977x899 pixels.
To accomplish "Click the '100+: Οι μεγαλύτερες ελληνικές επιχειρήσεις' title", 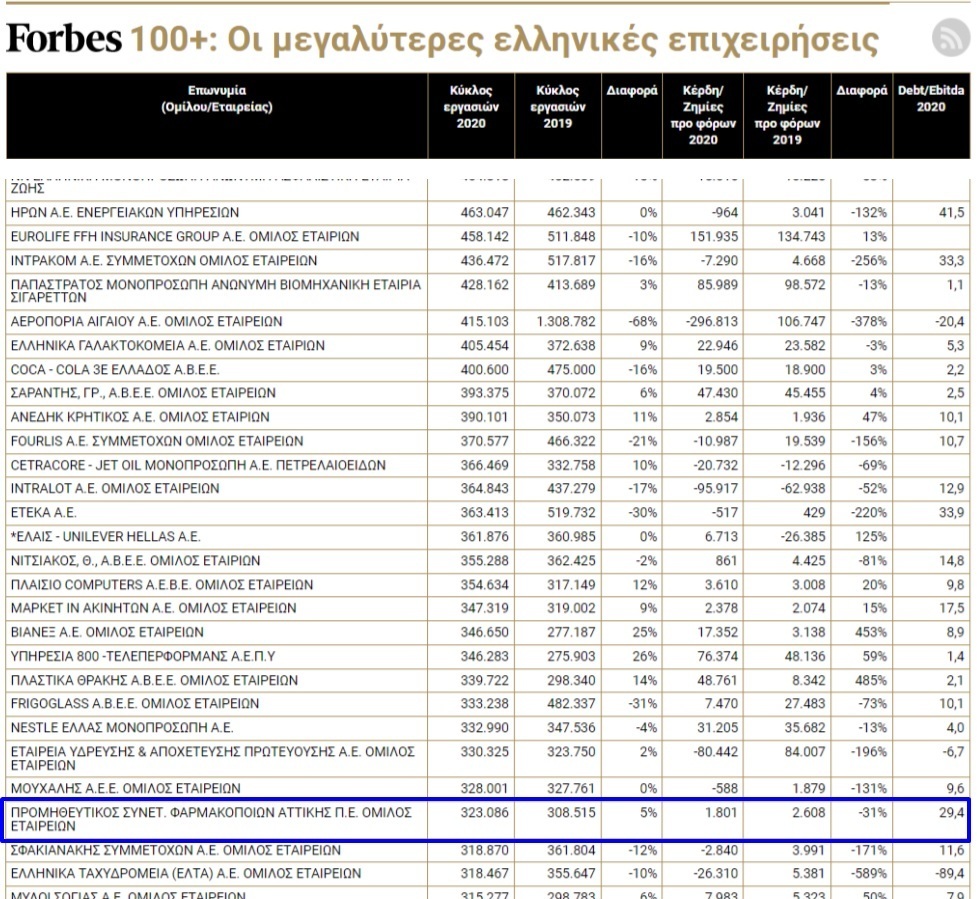I will pos(504,39).
